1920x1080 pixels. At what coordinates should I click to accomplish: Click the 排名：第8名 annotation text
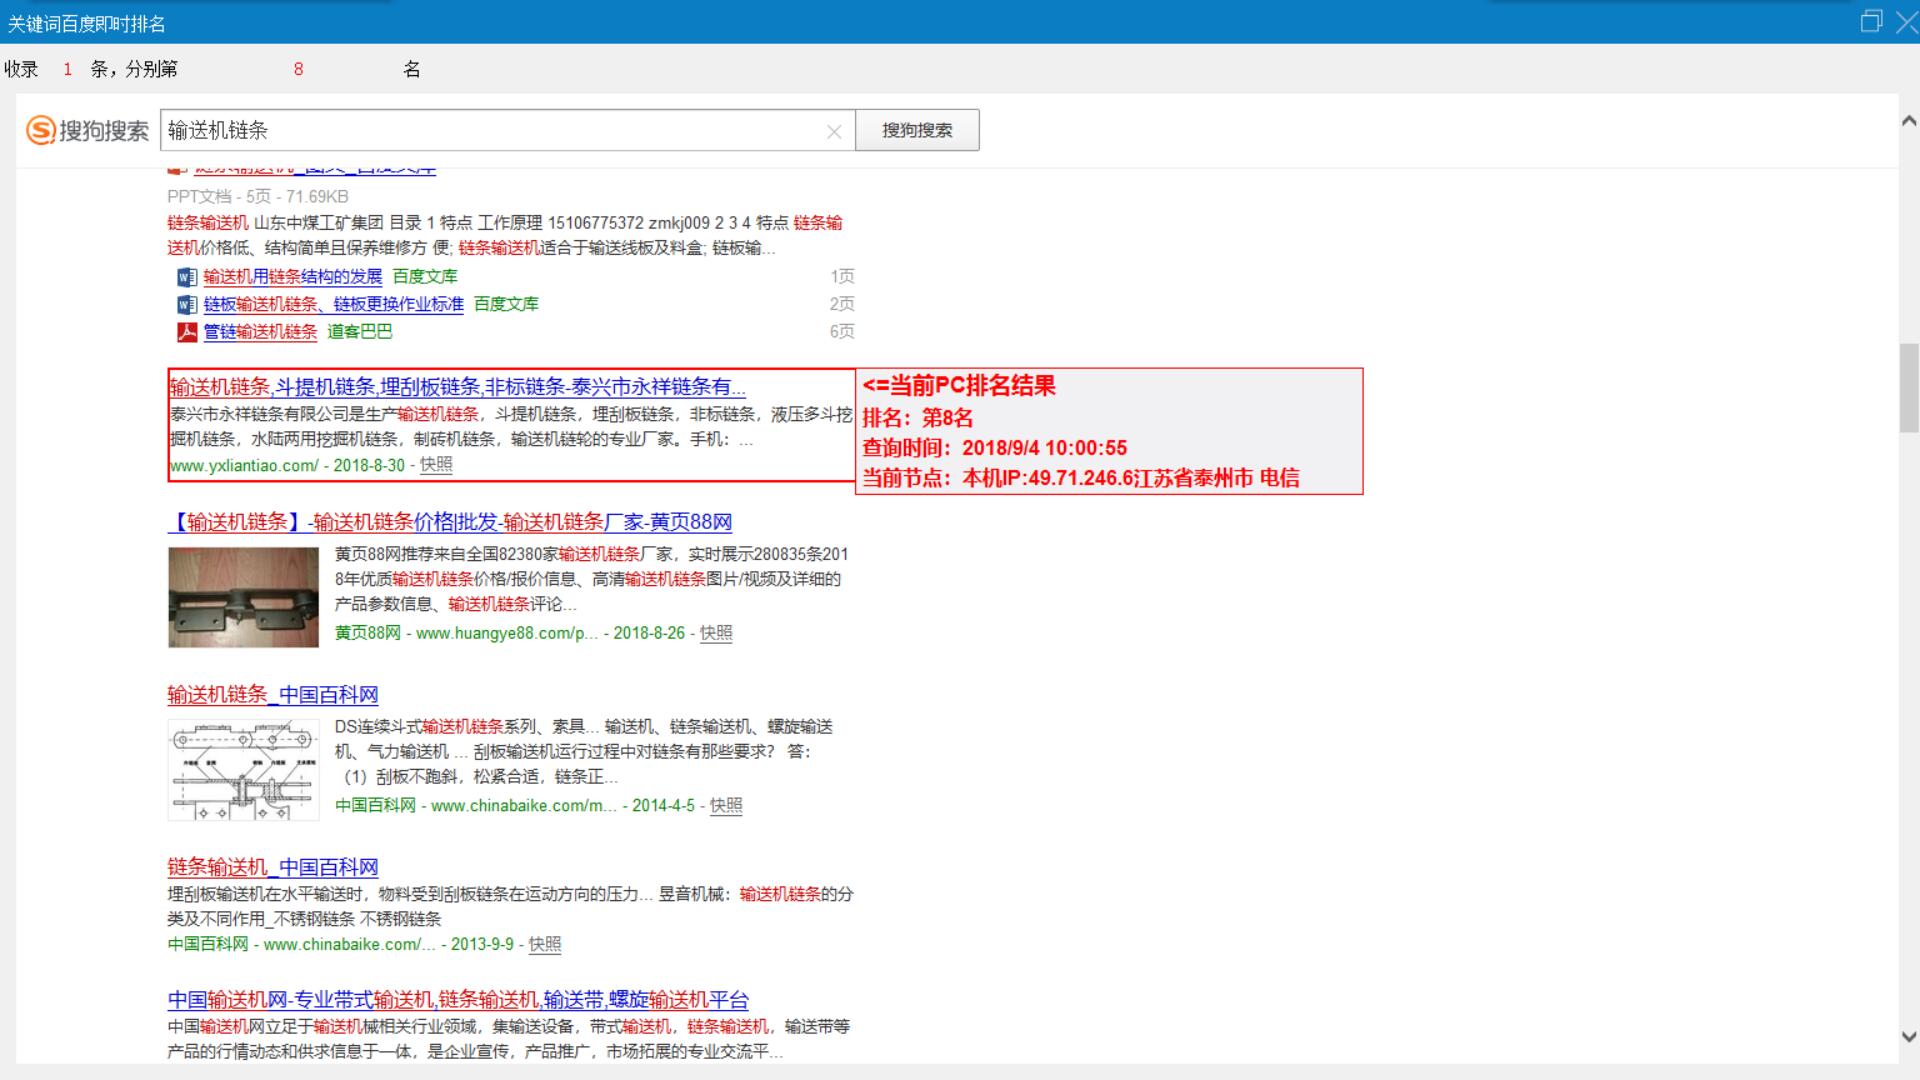918,418
